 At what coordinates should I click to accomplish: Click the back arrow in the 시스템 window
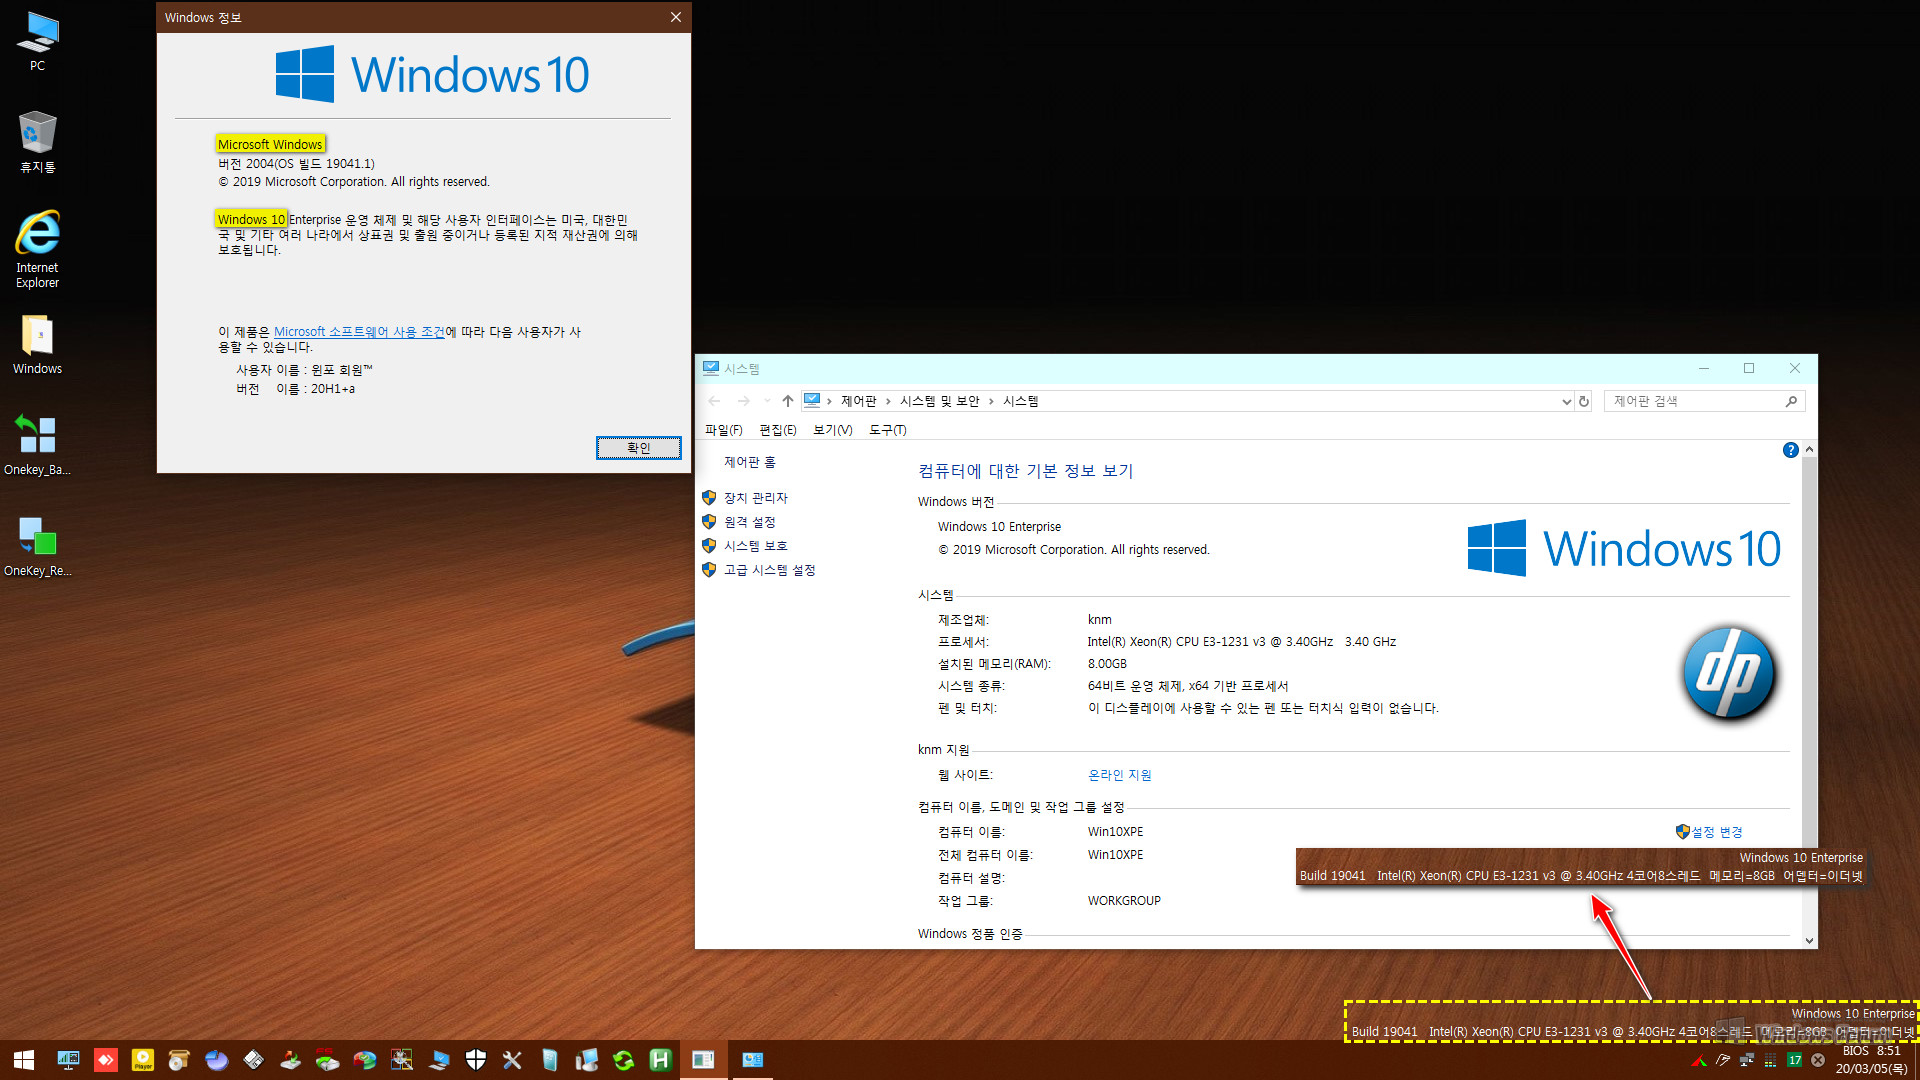[714, 401]
